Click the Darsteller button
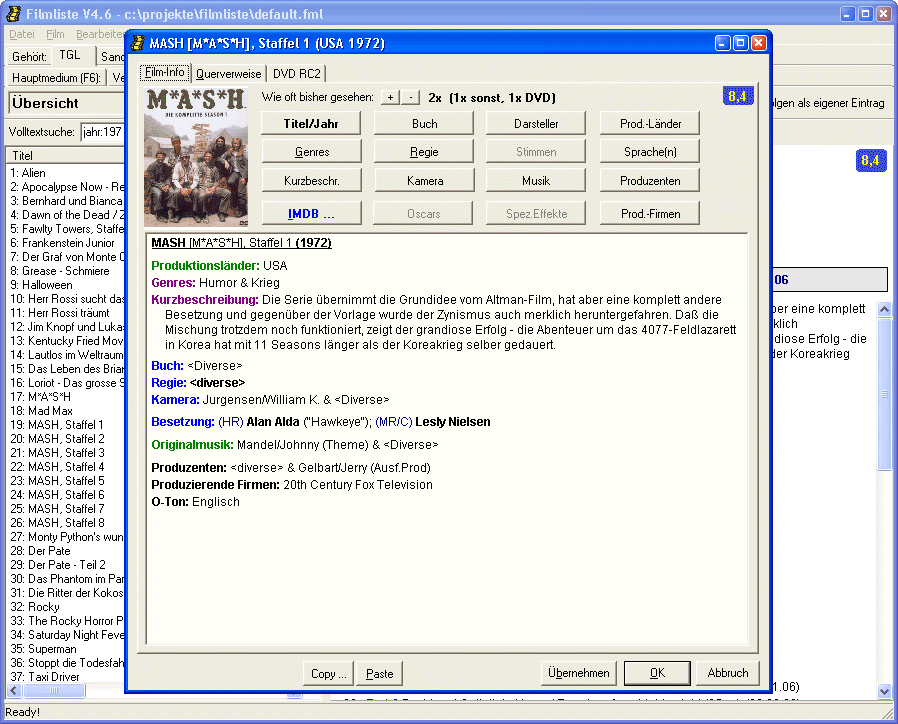The height and width of the screenshot is (724, 898). pos(536,124)
